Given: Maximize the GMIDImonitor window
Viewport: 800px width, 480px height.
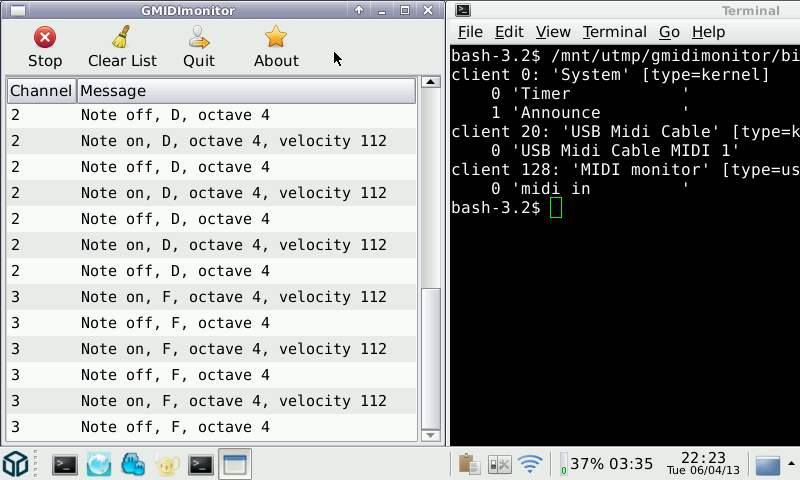Looking at the screenshot, I should (x=405, y=10).
